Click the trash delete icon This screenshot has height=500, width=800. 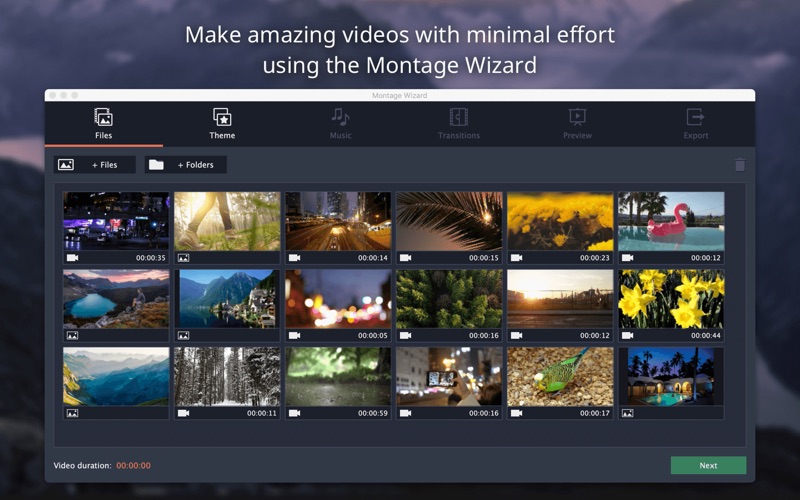point(740,165)
